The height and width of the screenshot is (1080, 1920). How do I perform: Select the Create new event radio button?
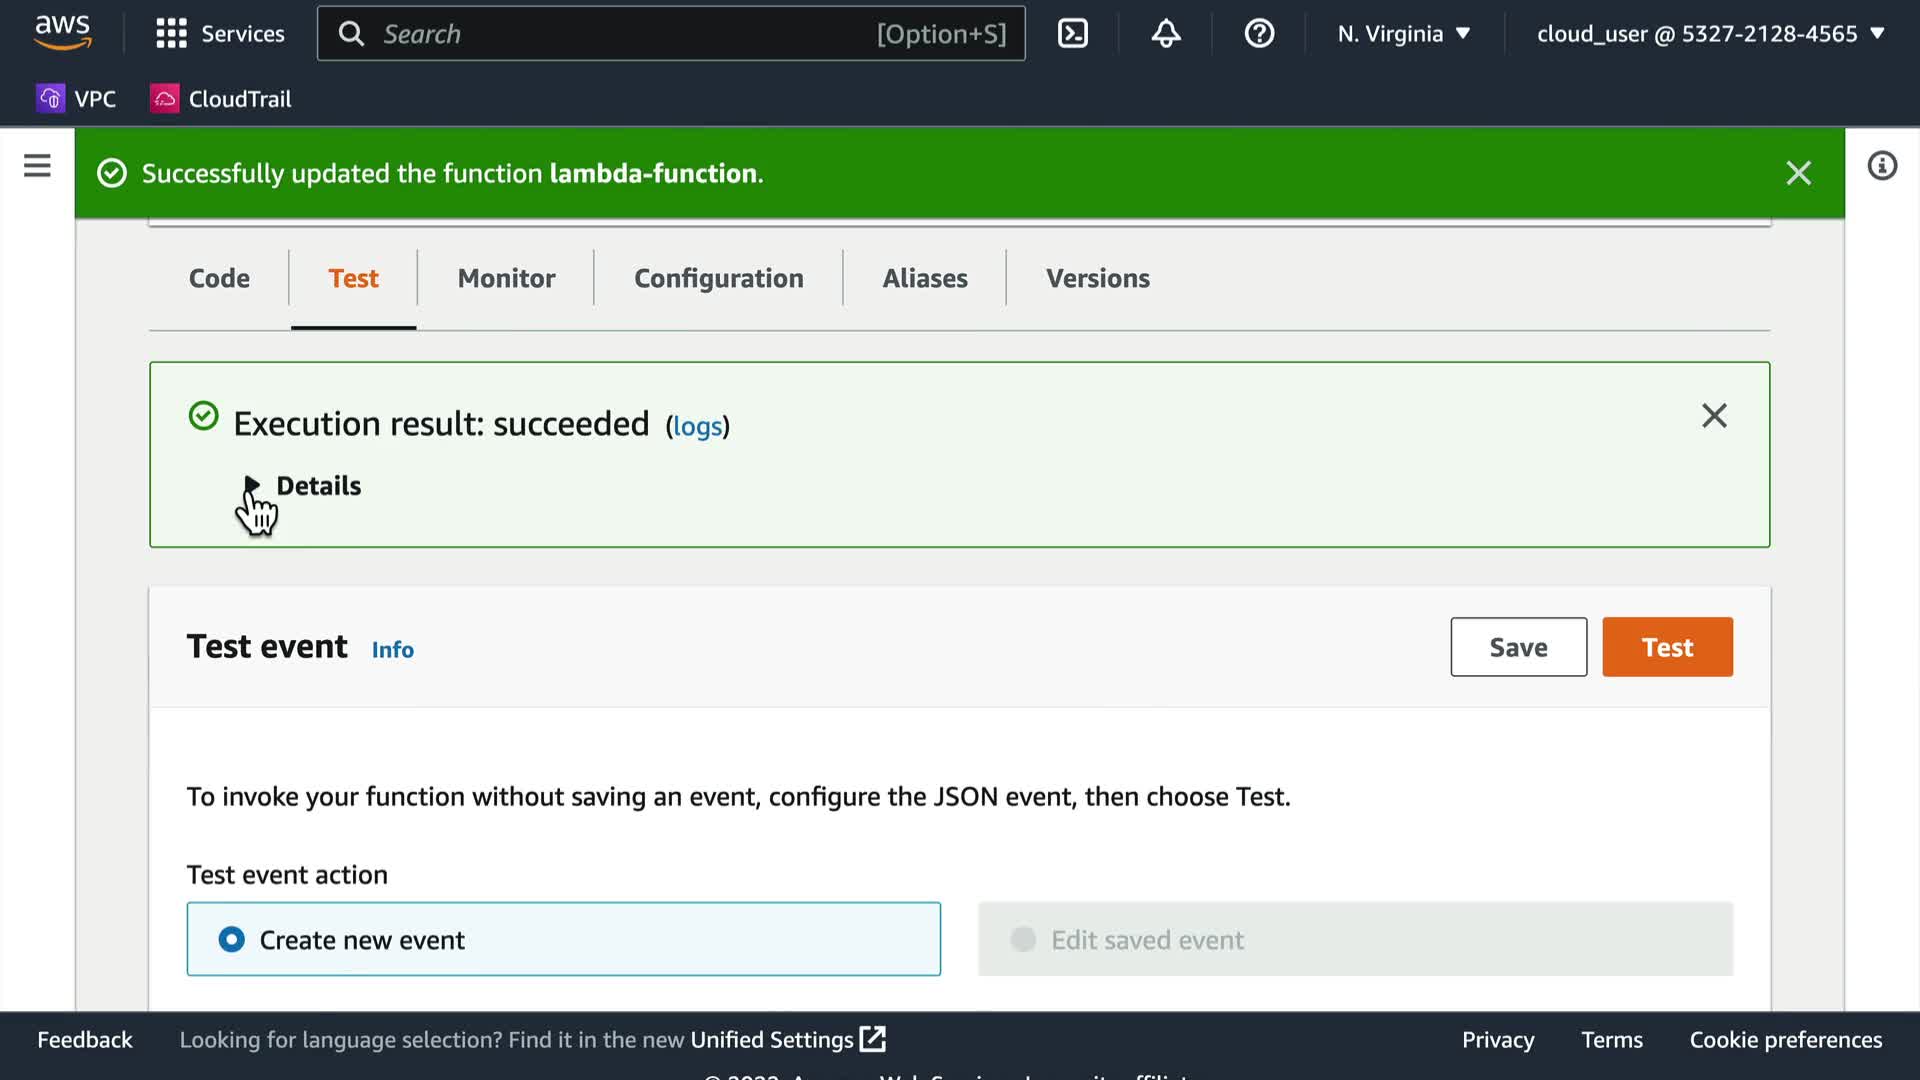point(232,939)
